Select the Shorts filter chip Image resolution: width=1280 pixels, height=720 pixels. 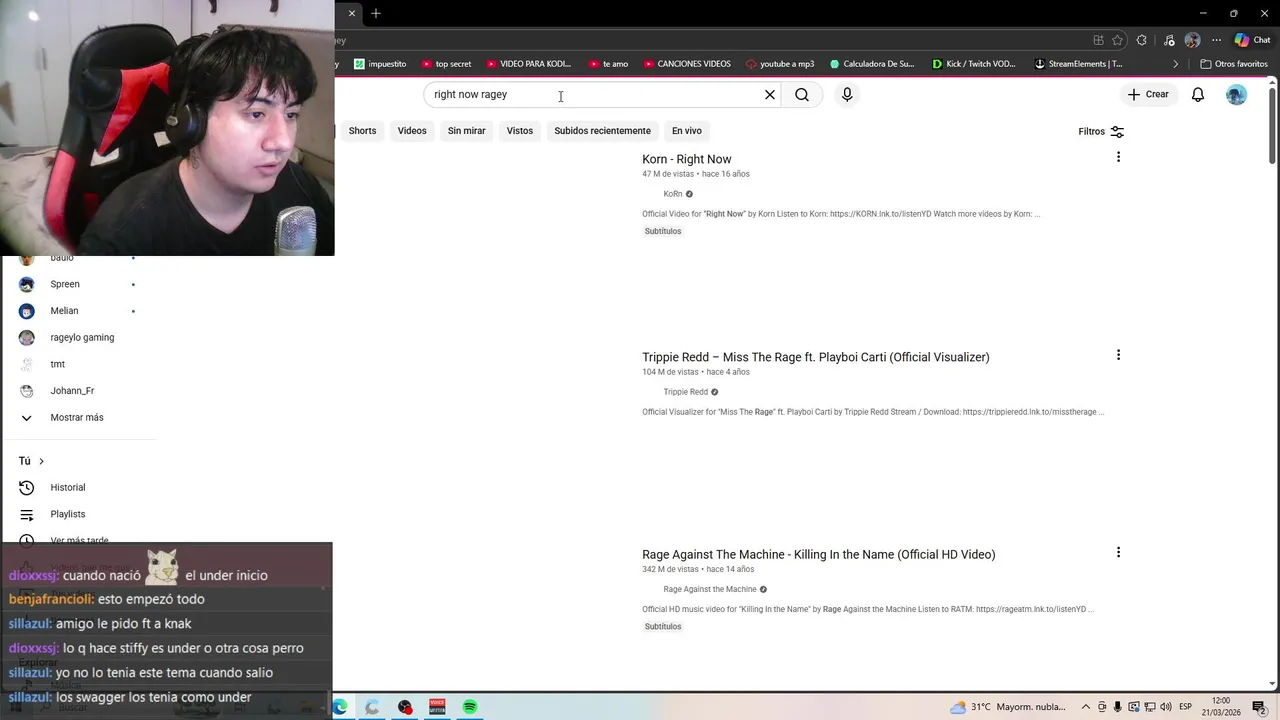pyautogui.click(x=362, y=131)
